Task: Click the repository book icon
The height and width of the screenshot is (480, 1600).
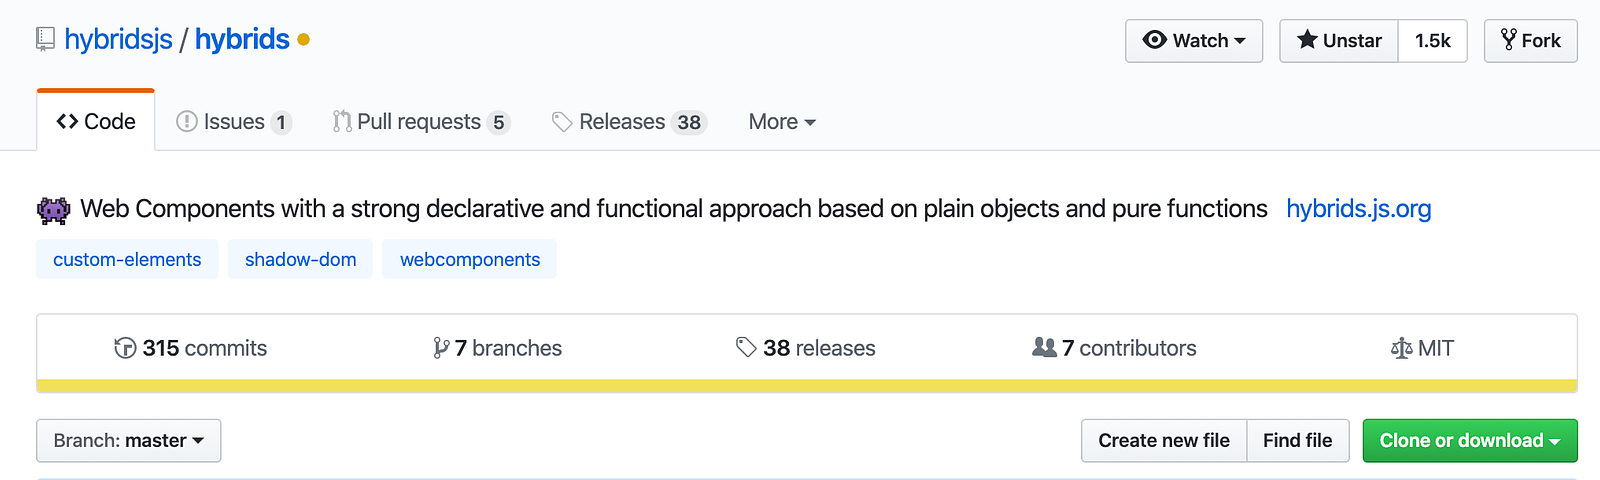Action: pyautogui.click(x=45, y=40)
